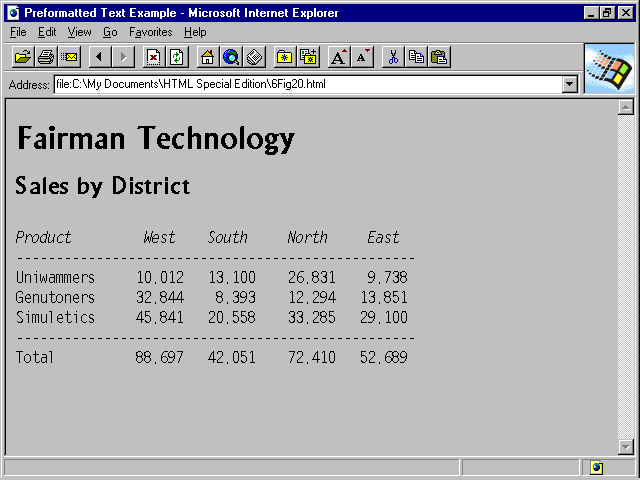Click the vertical scrollbar down arrow
640x480 pixels.
[x=626, y=447]
